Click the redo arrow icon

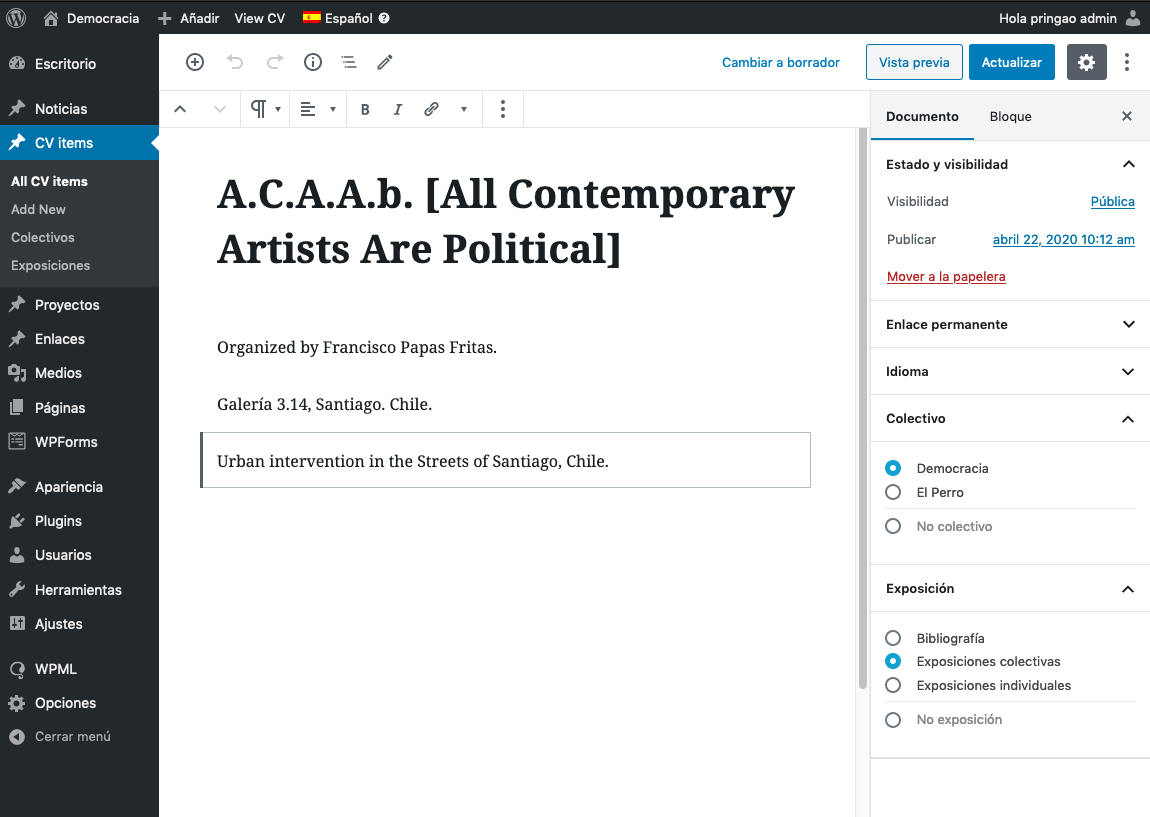click(274, 62)
